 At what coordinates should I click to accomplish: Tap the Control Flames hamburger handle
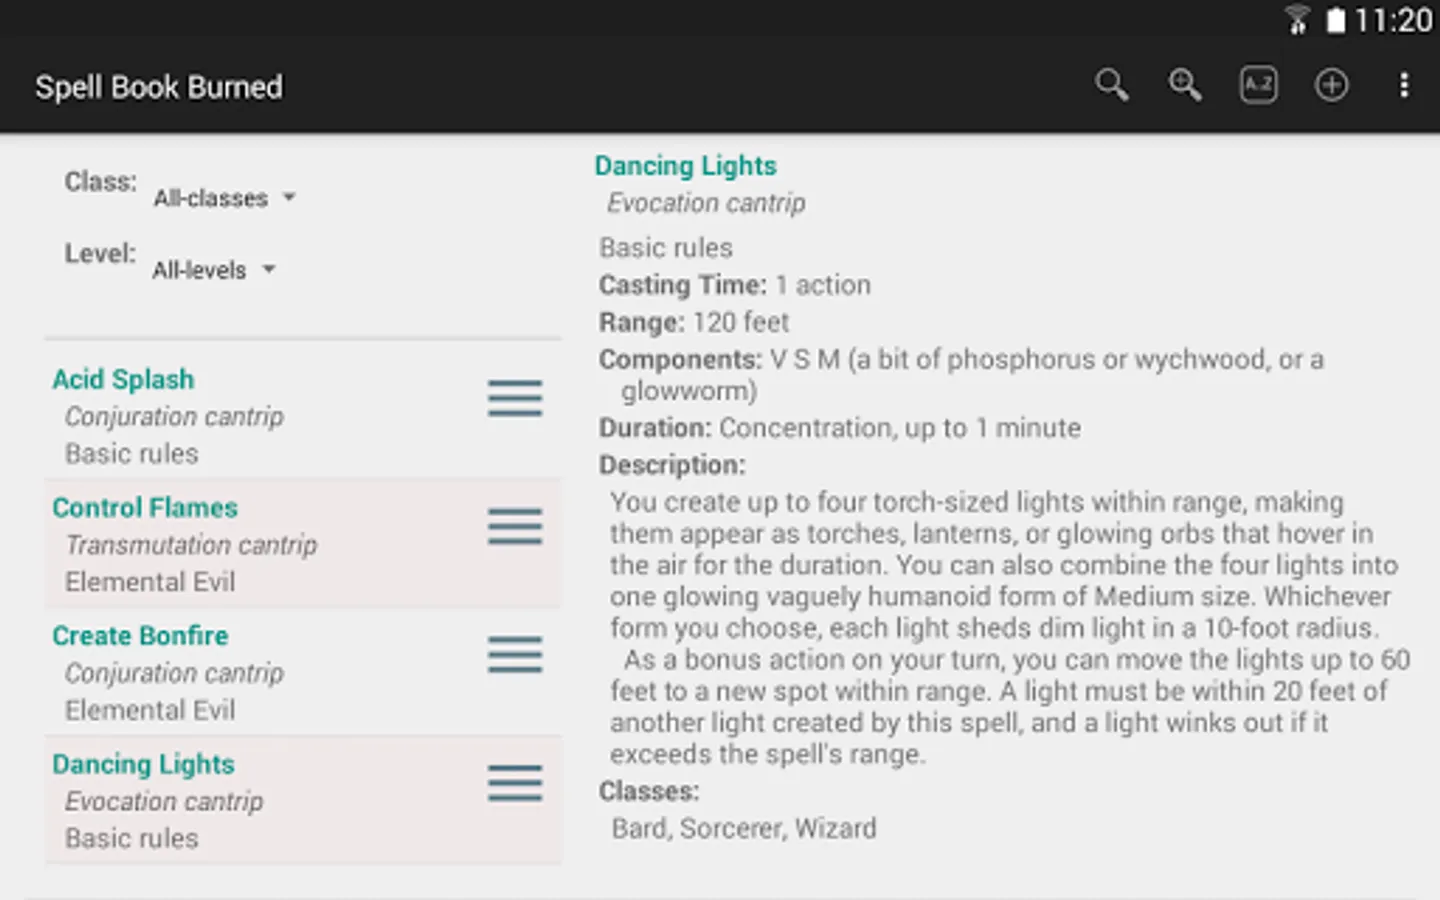click(515, 526)
